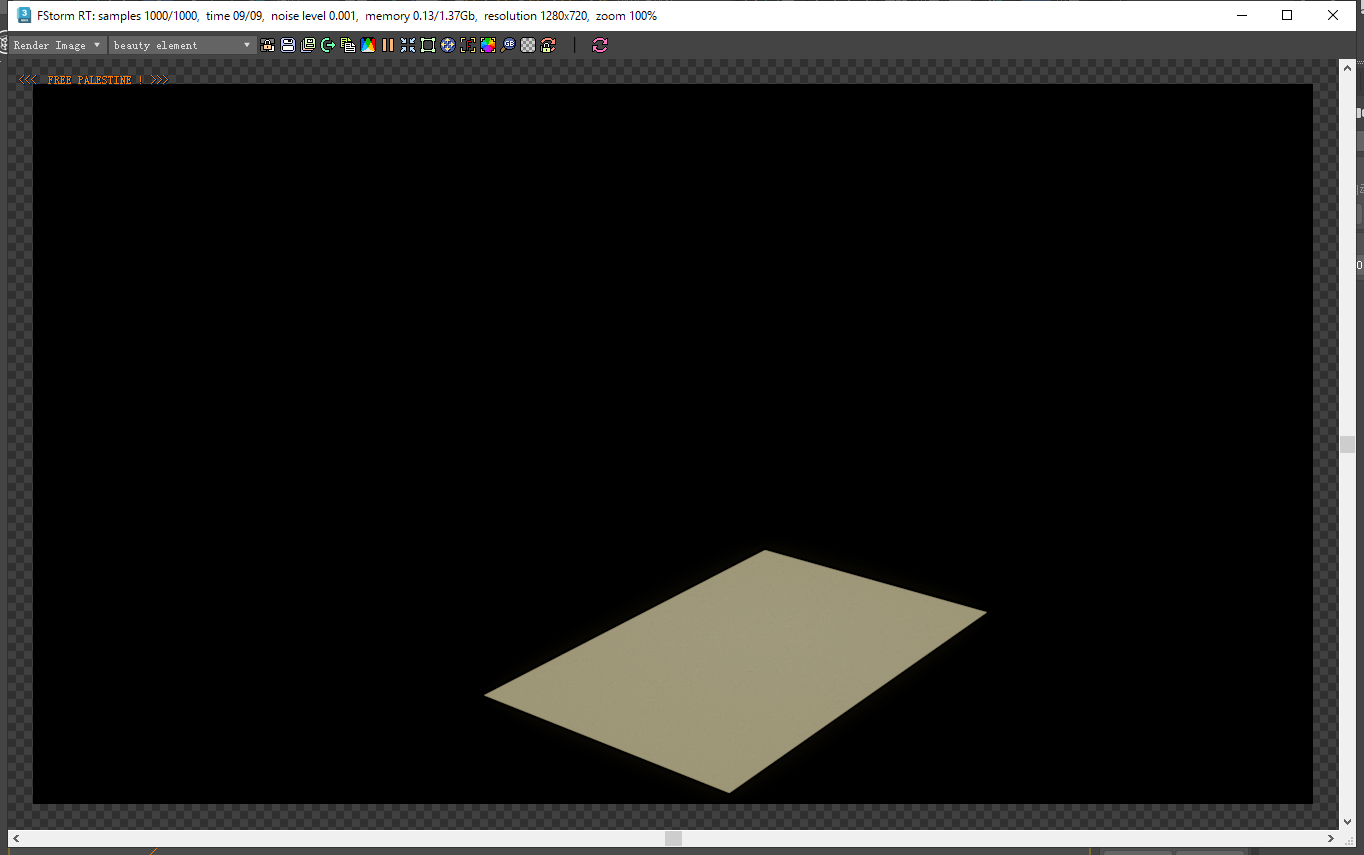Close the FStorm RT window
The image size is (1364, 855).
(x=1333, y=15)
